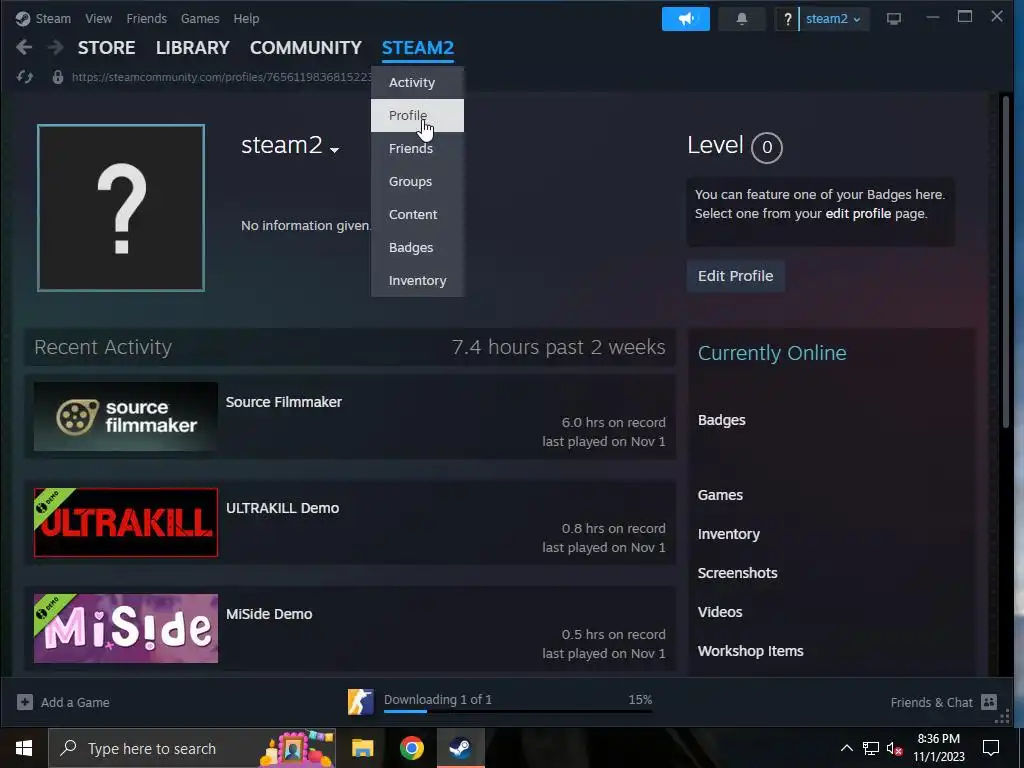Select Groups in the dropdown menu

(x=417, y=182)
